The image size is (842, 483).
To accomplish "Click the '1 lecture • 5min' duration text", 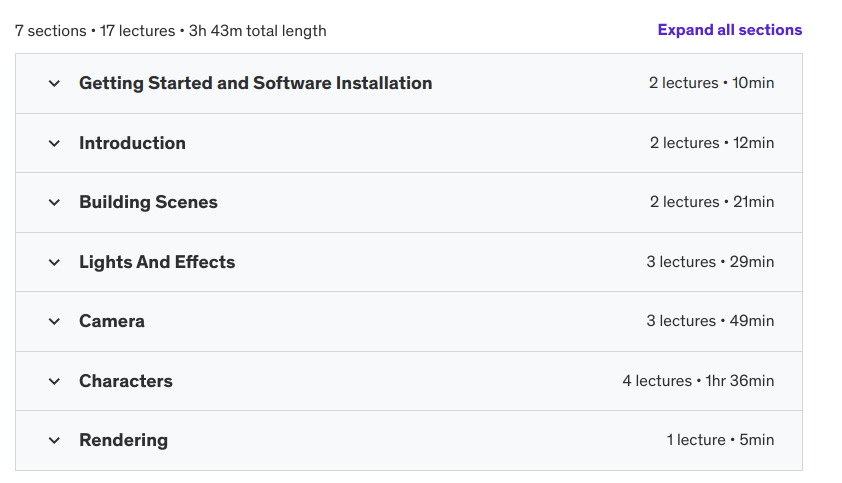I will [720, 440].
